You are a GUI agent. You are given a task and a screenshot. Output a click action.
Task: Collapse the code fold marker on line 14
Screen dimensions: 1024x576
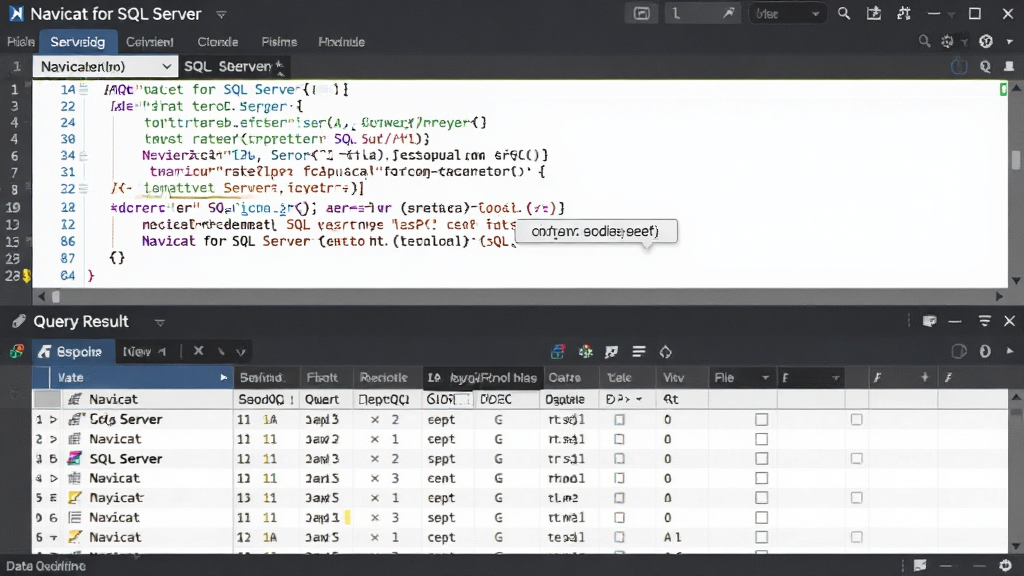(84, 89)
